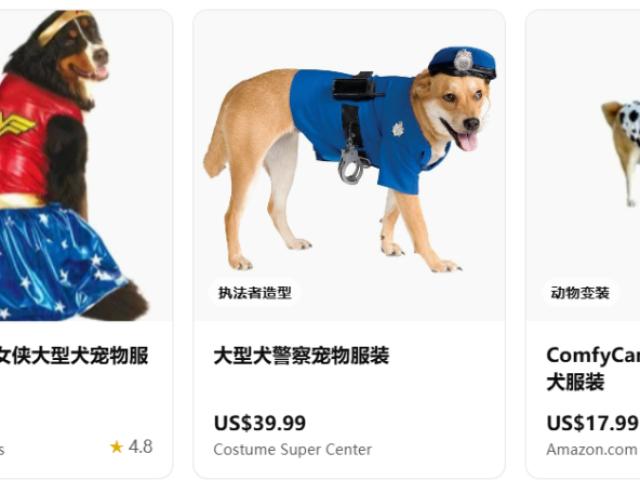The image size is (640, 480).
Task: Click the US$39.99 price
Action: pos(260,423)
